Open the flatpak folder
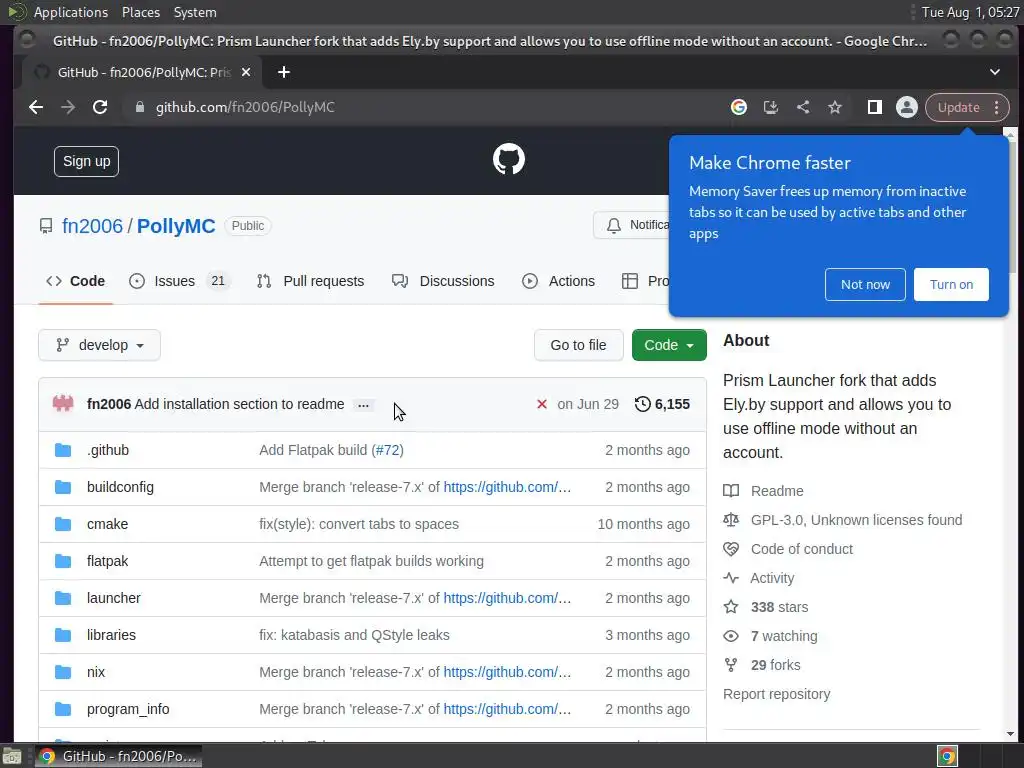The width and height of the screenshot is (1024, 768). pos(107,561)
